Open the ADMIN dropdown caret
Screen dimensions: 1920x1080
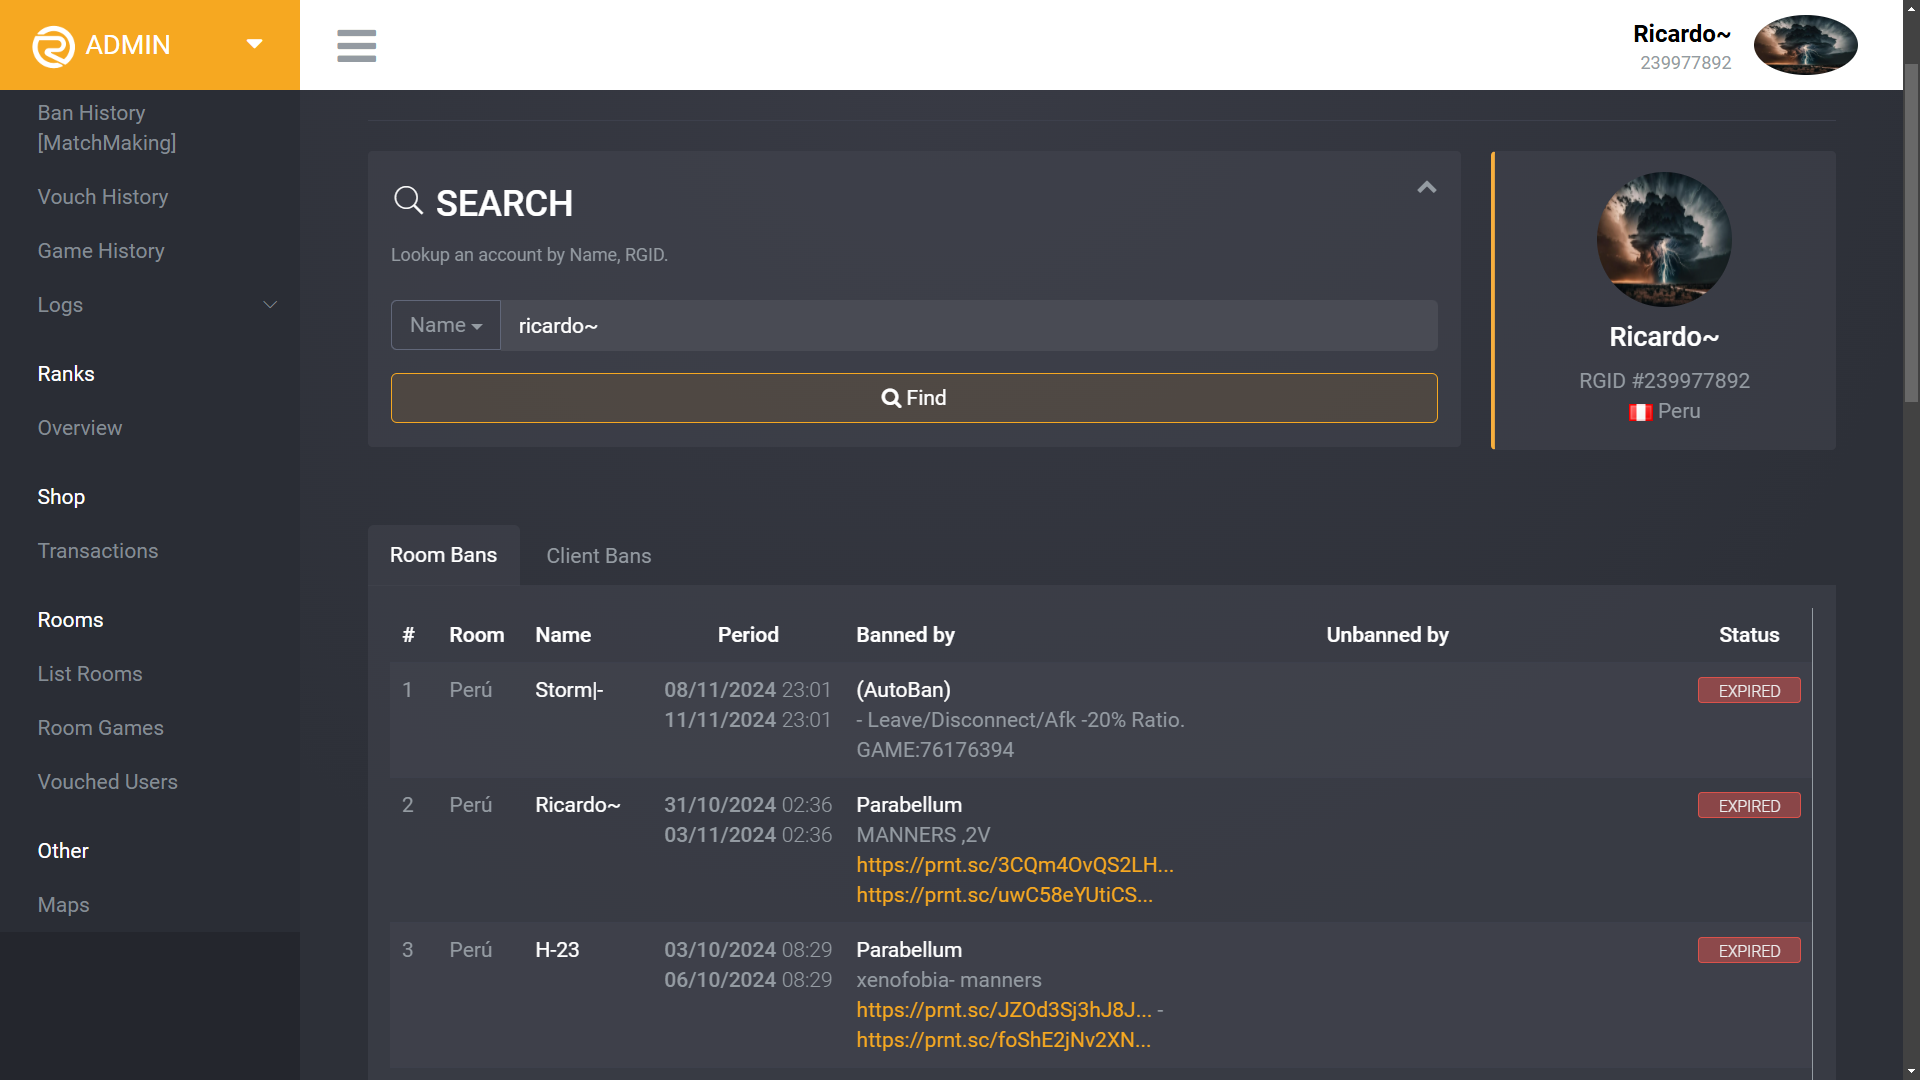tap(254, 44)
